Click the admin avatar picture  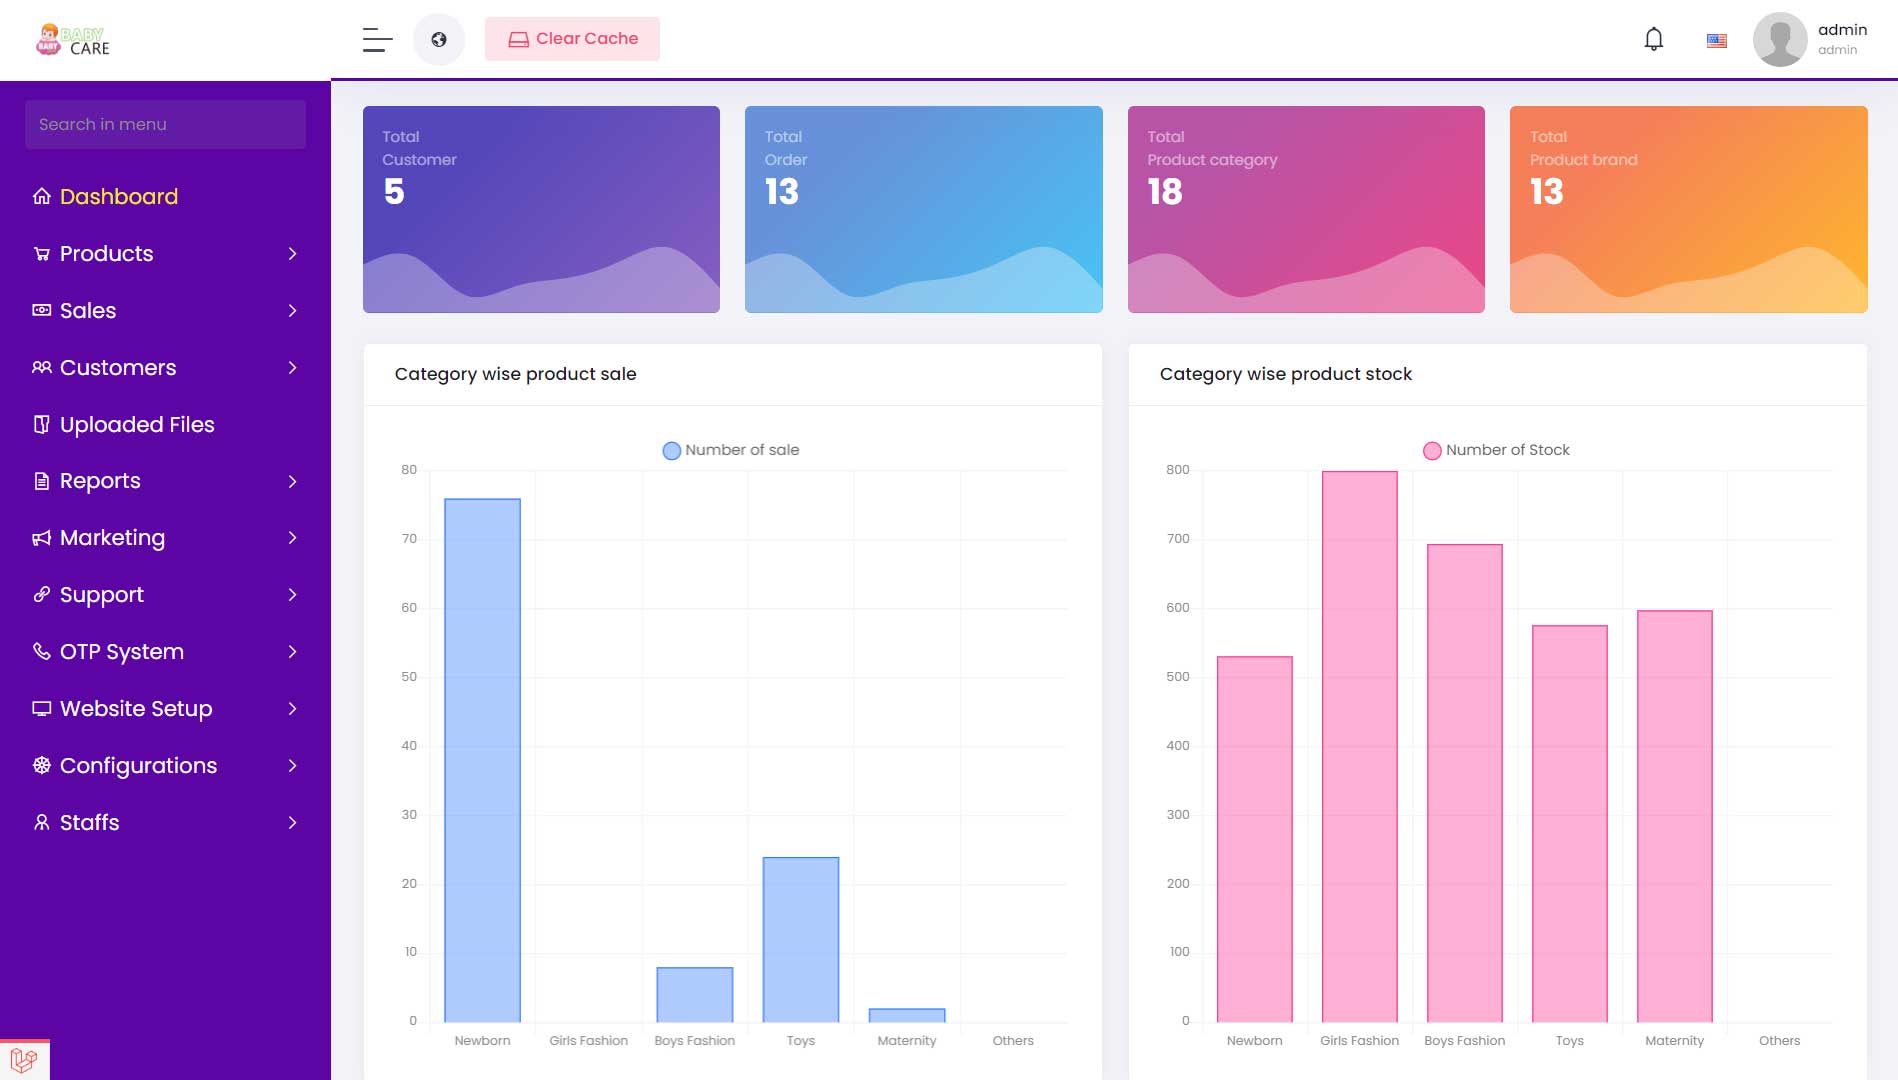click(x=1780, y=39)
